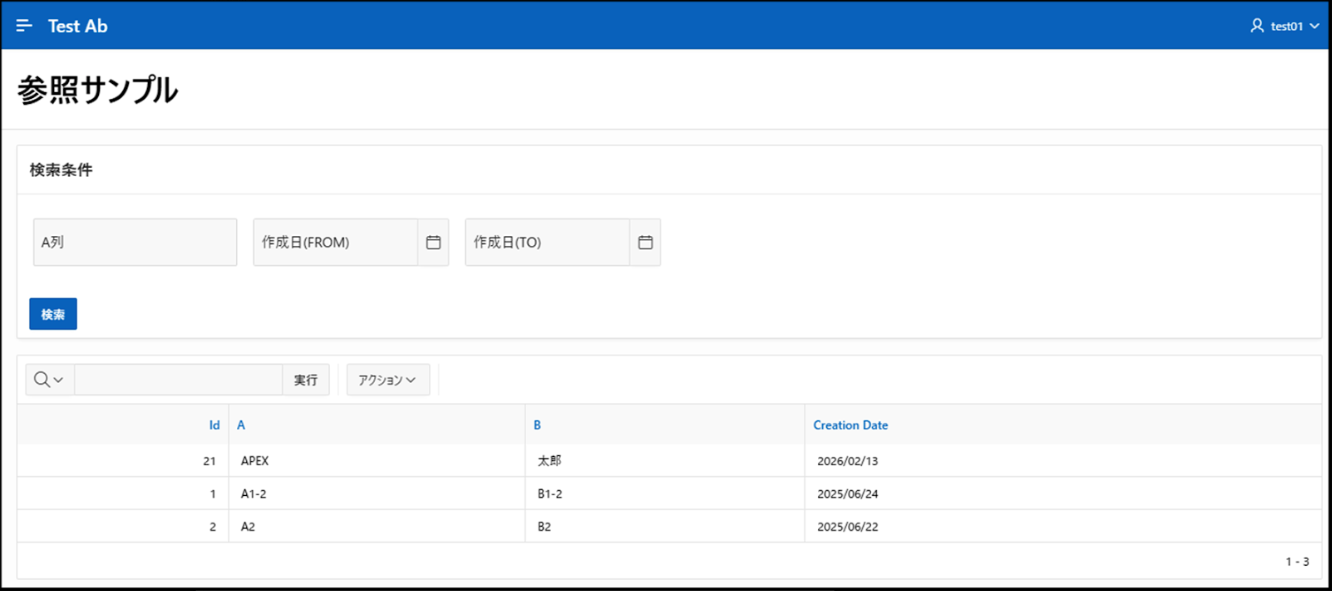Click the 作成日(FROM) date field
The height and width of the screenshot is (591, 1332).
pos(335,242)
